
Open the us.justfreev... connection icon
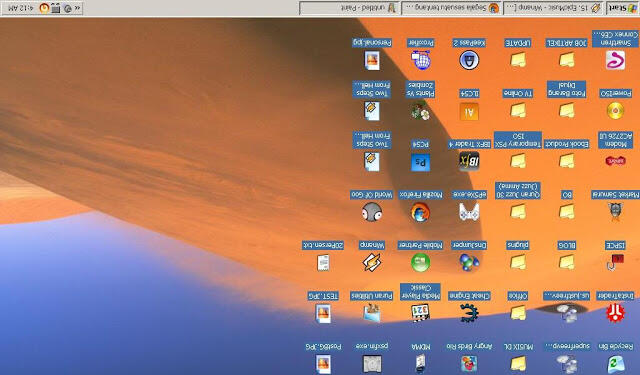click(567, 313)
